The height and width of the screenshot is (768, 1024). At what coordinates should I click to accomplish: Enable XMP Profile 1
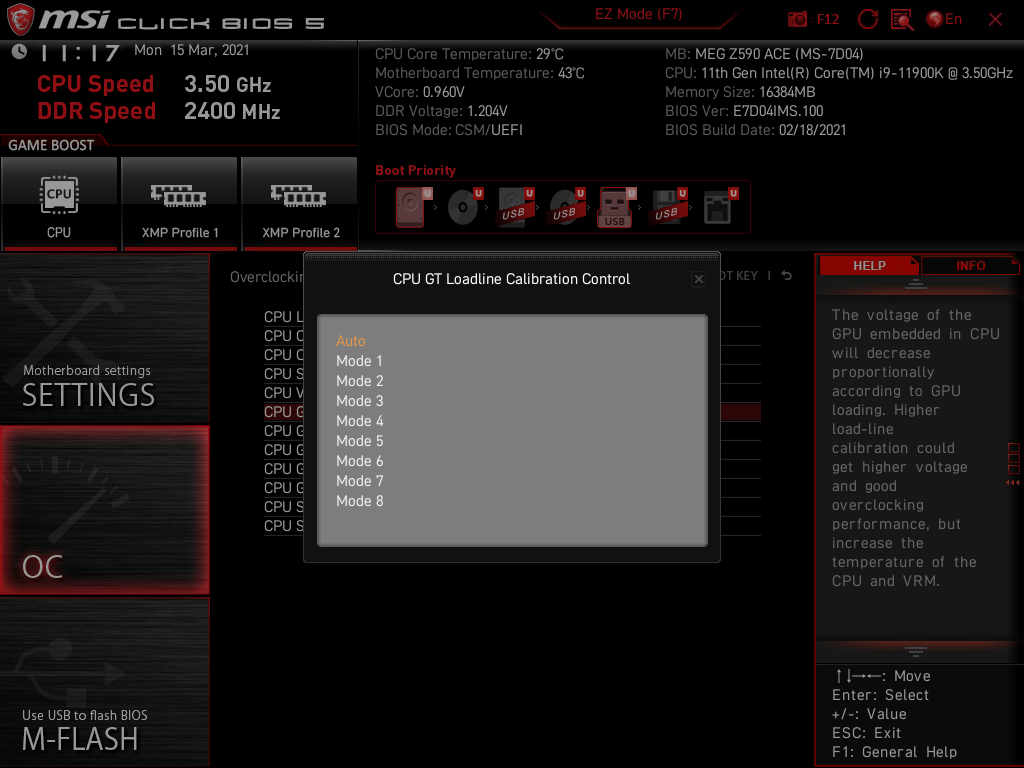(180, 203)
